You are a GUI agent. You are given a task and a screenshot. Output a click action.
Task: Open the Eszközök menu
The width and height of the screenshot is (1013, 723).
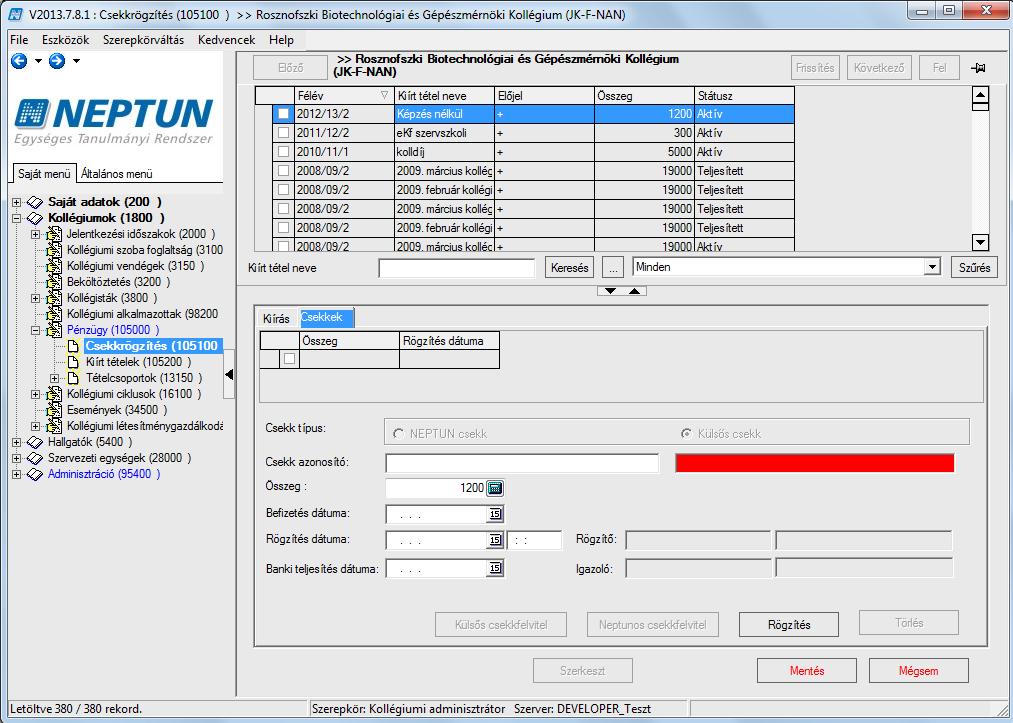coord(66,40)
